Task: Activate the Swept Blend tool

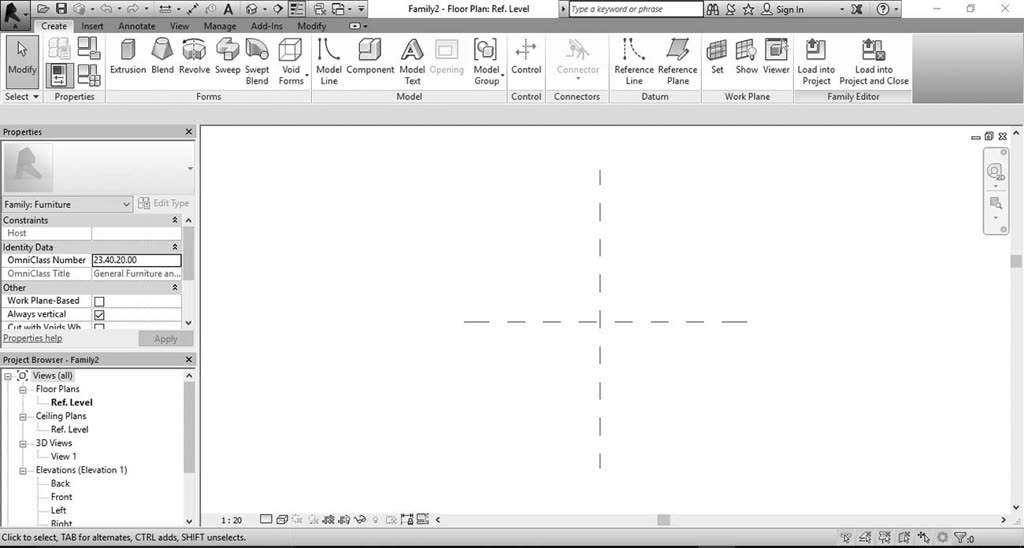Action: [x=257, y=62]
